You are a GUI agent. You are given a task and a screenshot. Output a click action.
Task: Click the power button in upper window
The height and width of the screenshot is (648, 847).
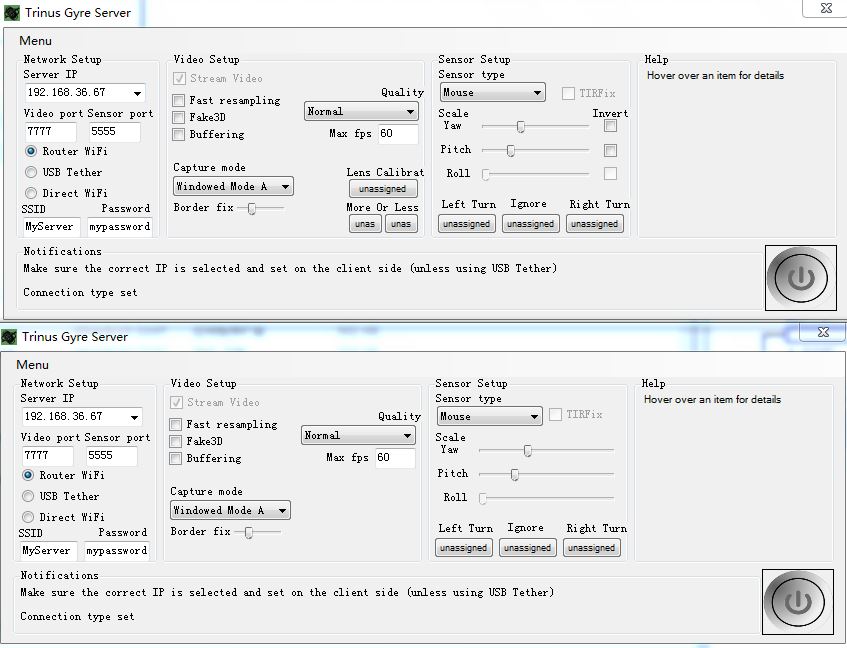[801, 278]
